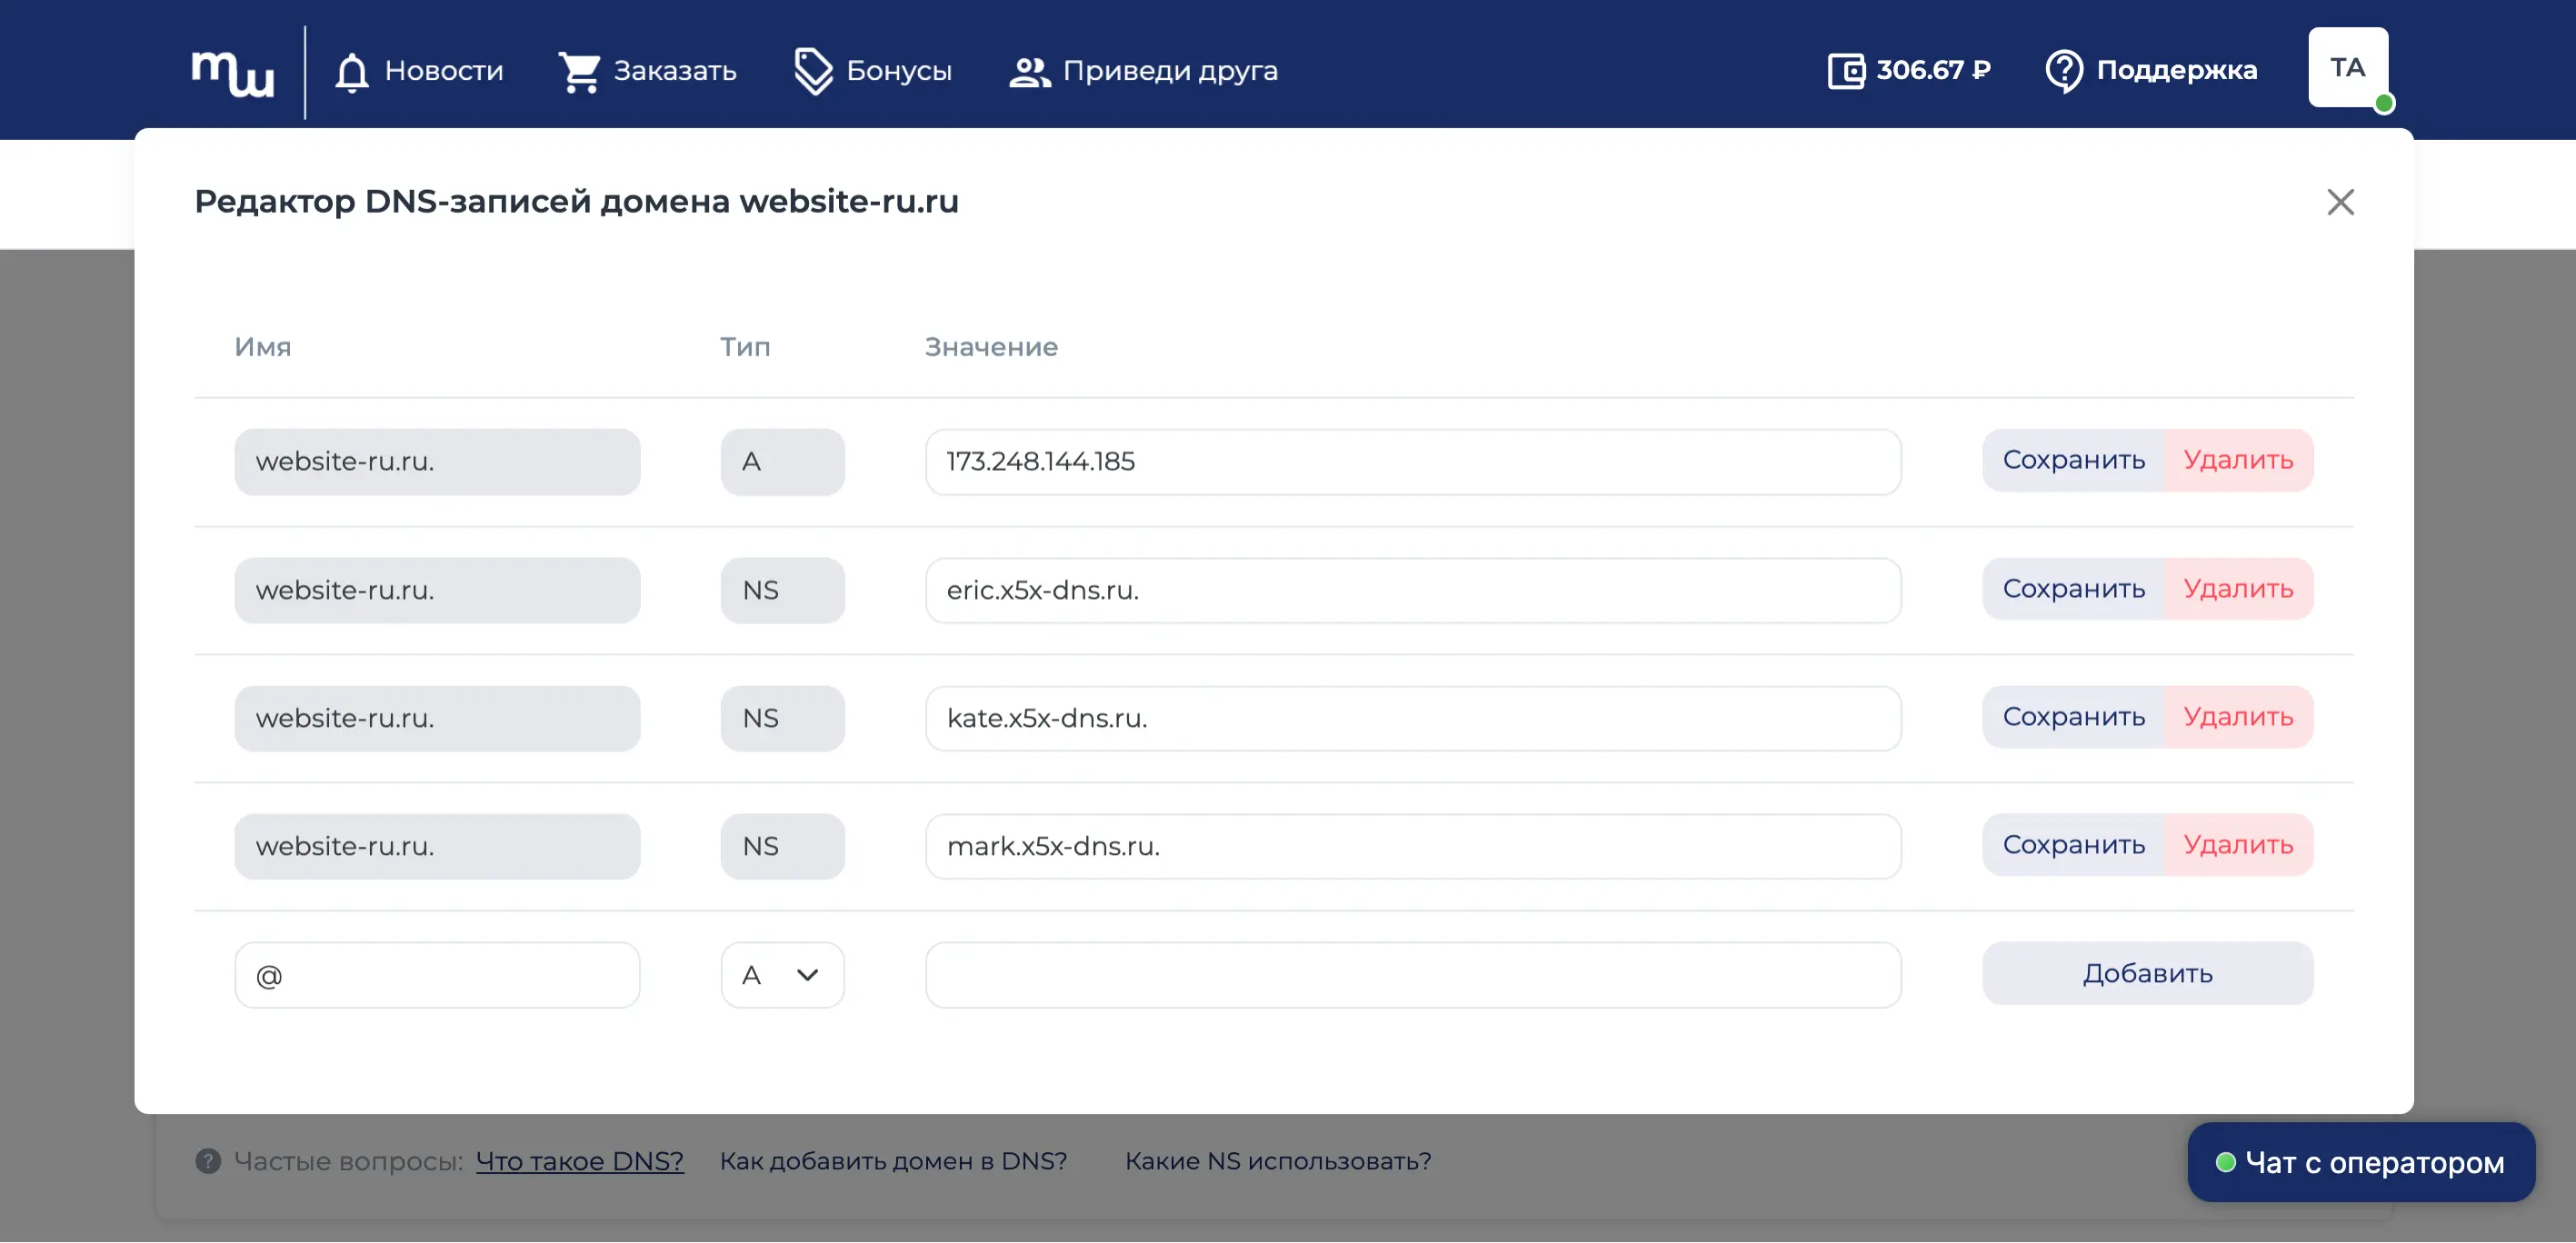The image size is (2576, 1243).
Task: Click the news bell icon
Action: pyautogui.click(x=351, y=72)
